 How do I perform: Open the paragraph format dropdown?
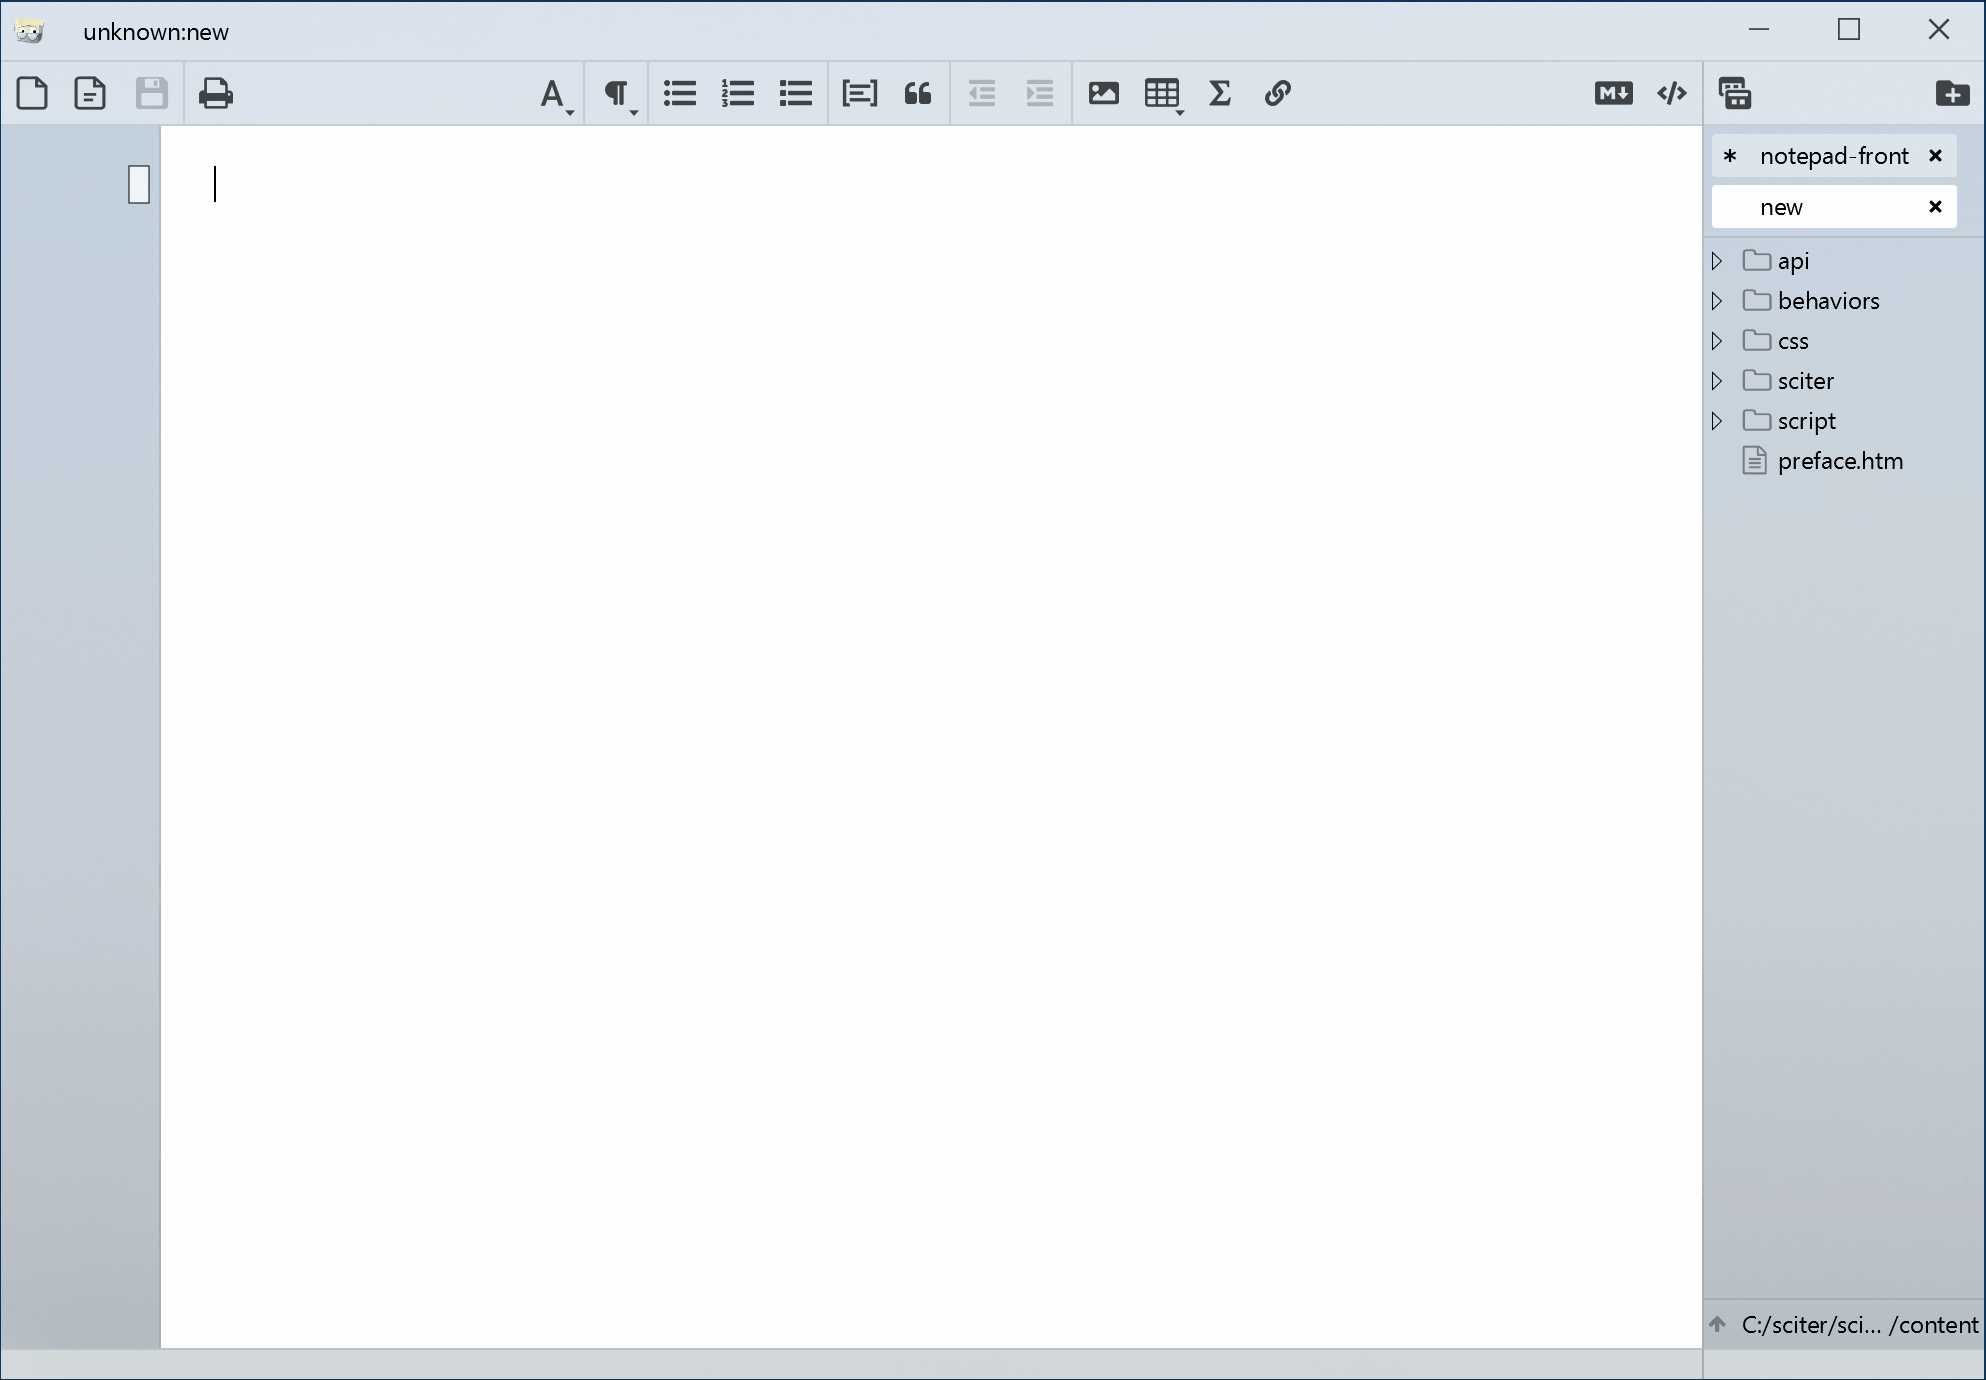tap(618, 95)
